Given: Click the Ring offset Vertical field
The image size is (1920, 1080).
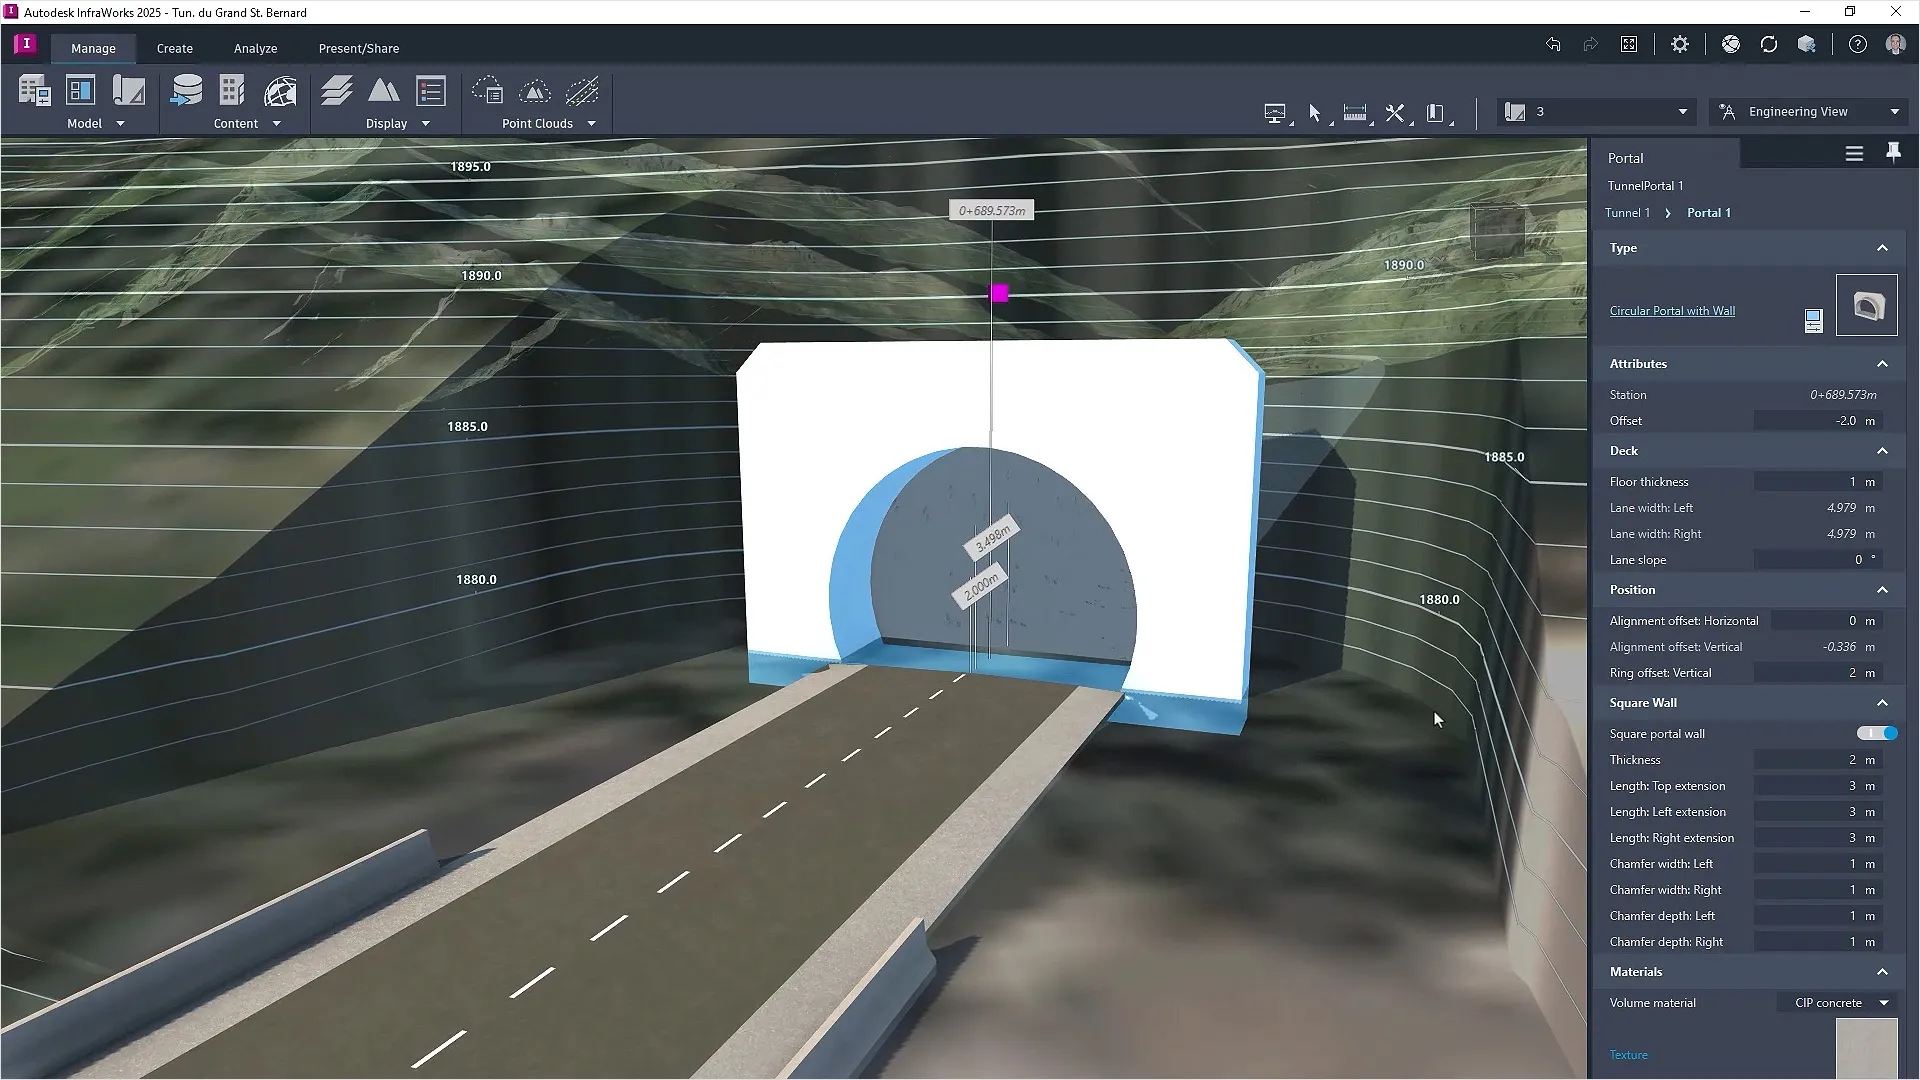Looking at the screenshot, I should point(1818,673).
